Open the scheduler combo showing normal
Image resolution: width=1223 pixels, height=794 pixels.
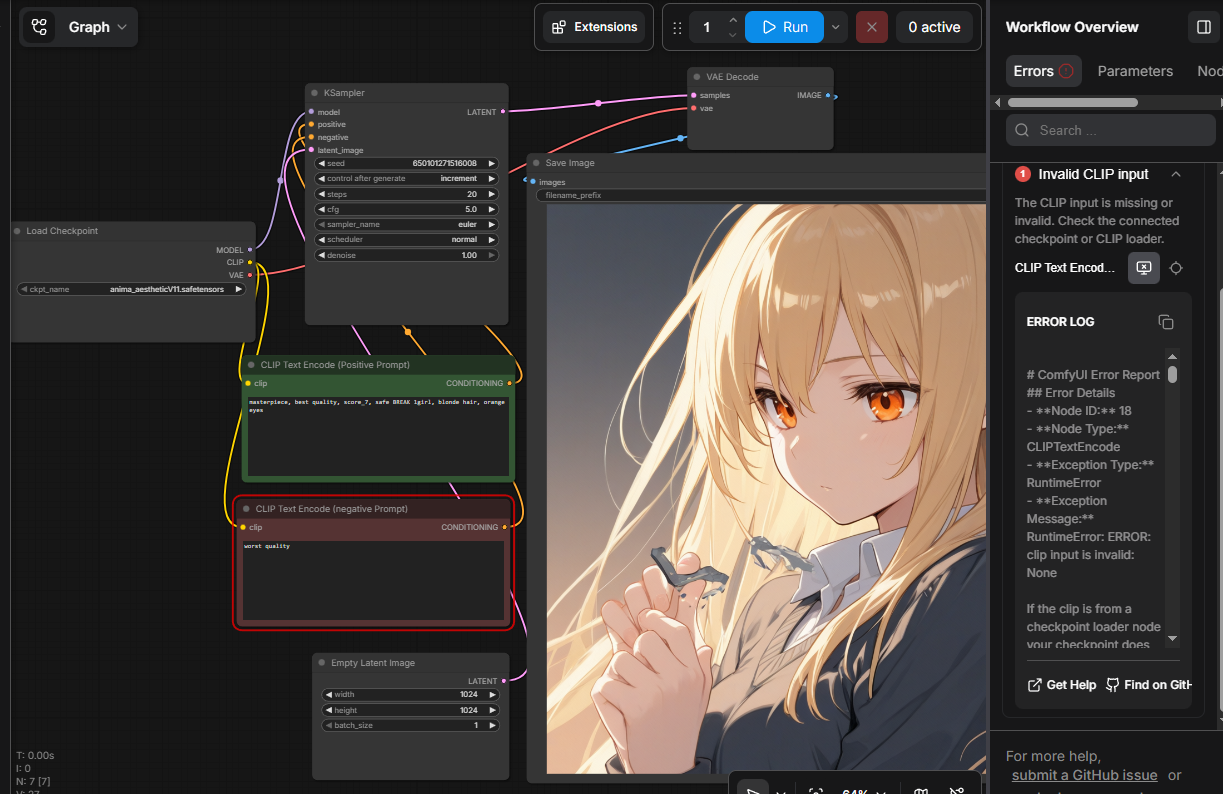click(406, 240)
